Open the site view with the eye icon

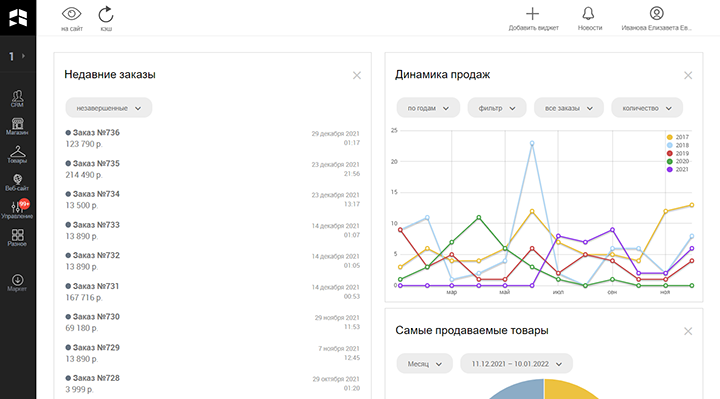(72, 19)
